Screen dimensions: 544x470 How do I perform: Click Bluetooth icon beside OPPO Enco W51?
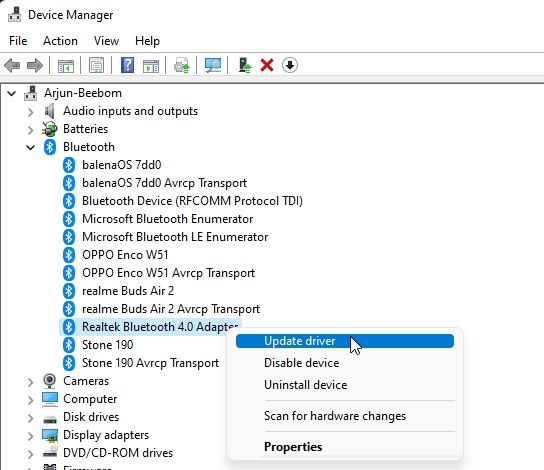69,255
